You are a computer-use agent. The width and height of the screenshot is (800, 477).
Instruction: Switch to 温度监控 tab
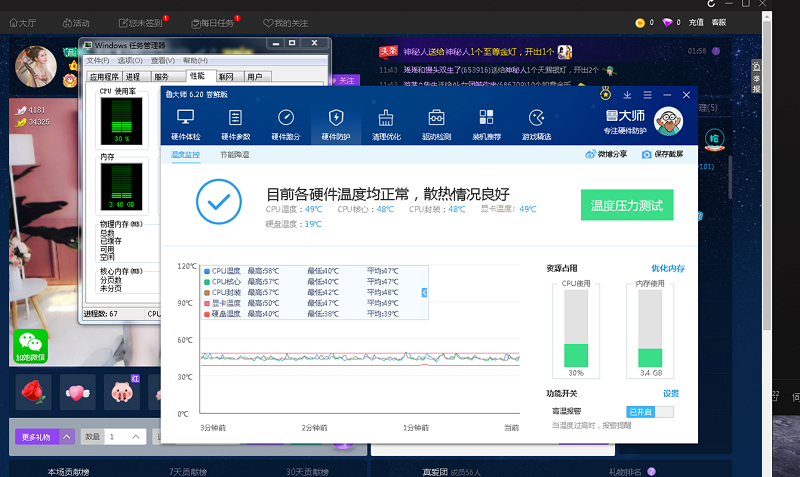(x=185, y=155)
